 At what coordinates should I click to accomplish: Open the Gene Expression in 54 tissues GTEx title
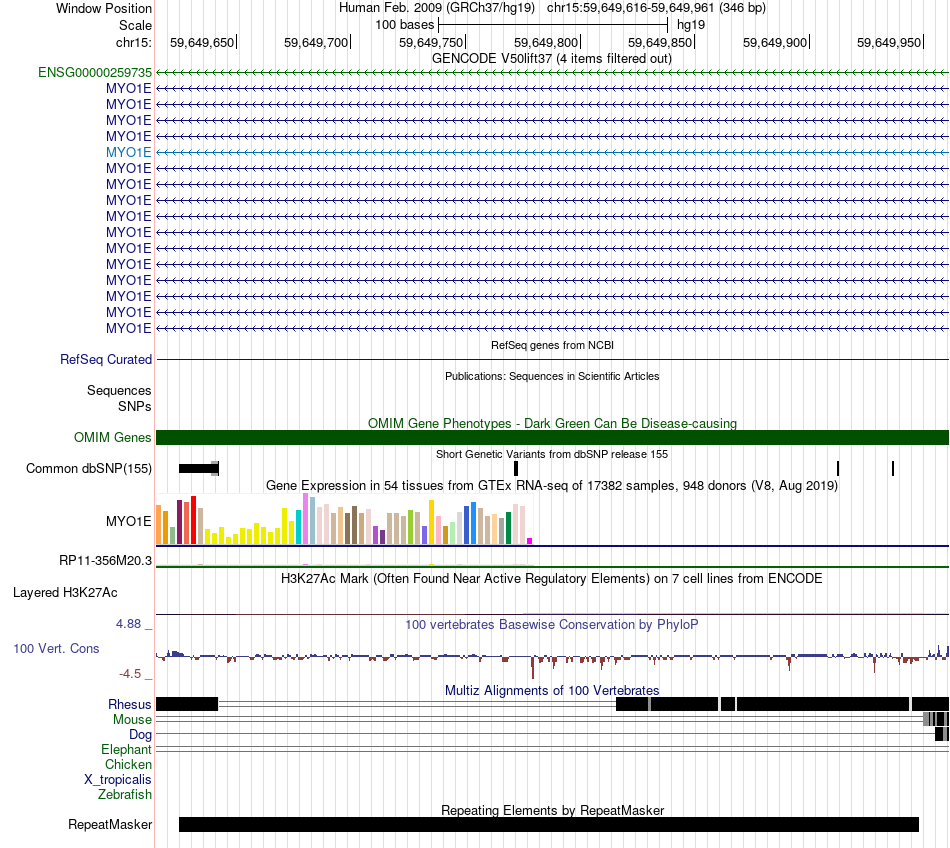click(x=552, y=486)
